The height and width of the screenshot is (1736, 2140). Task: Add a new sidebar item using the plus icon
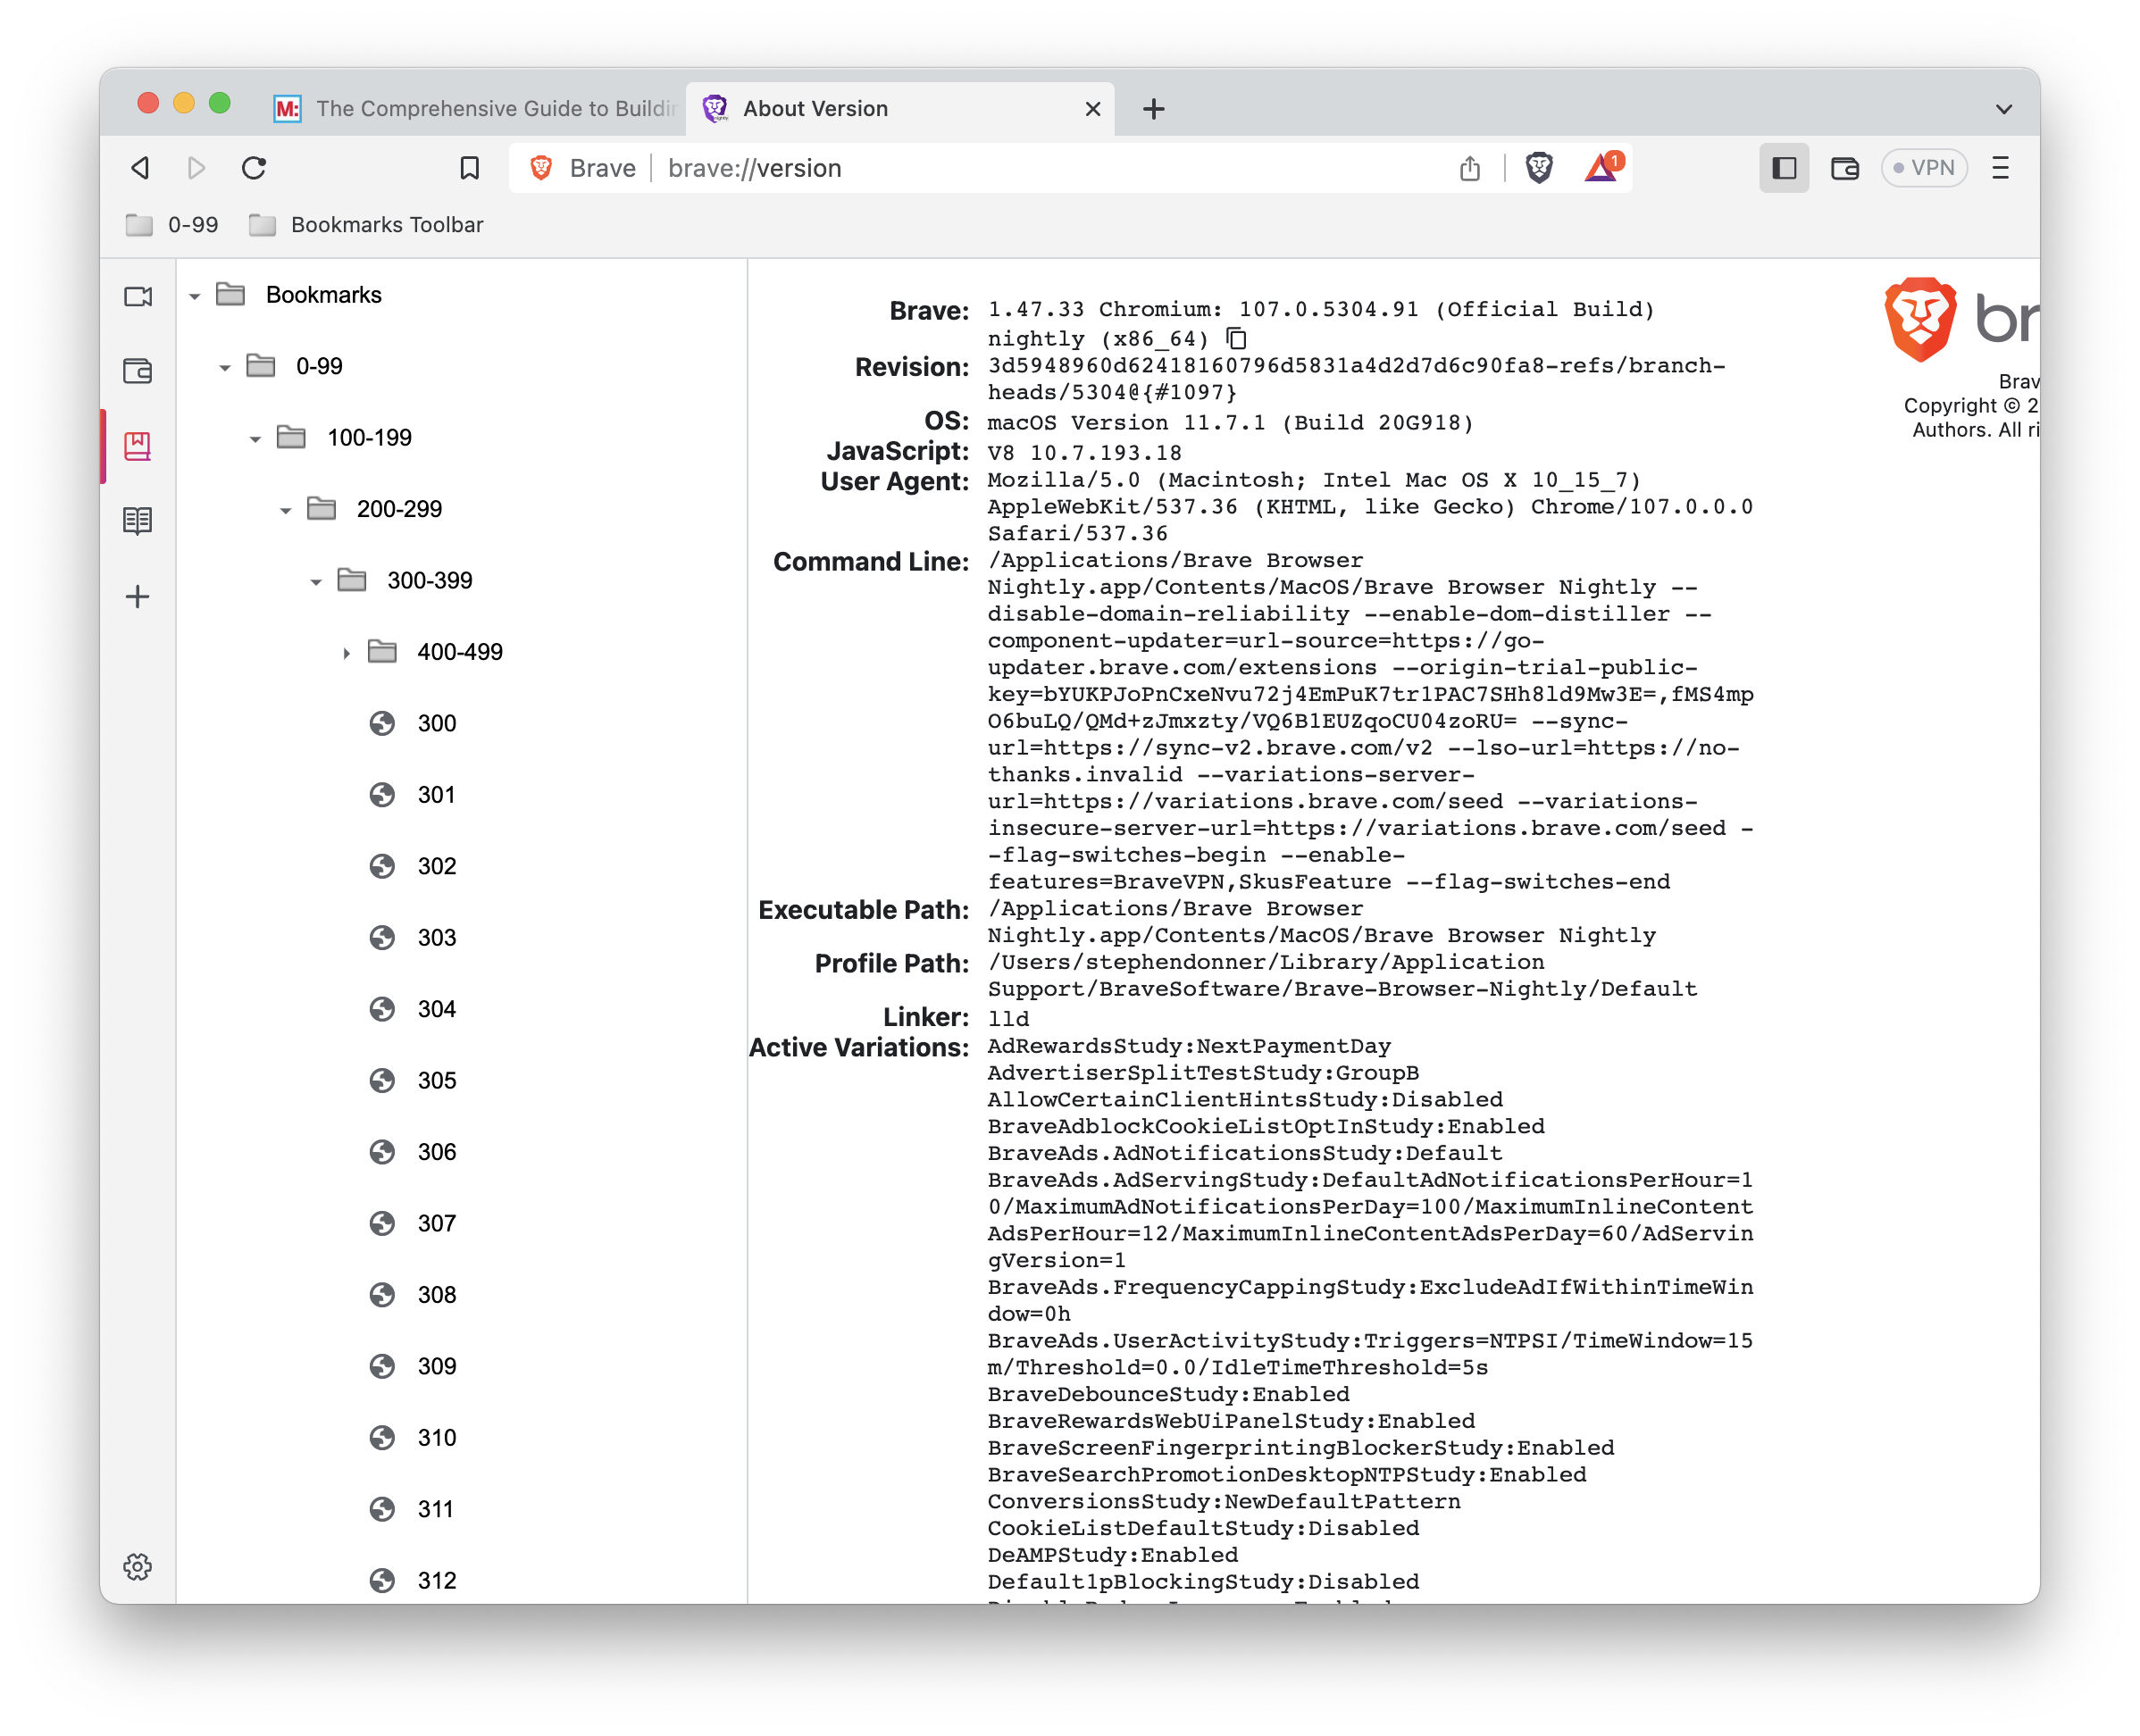coord(138,597)
